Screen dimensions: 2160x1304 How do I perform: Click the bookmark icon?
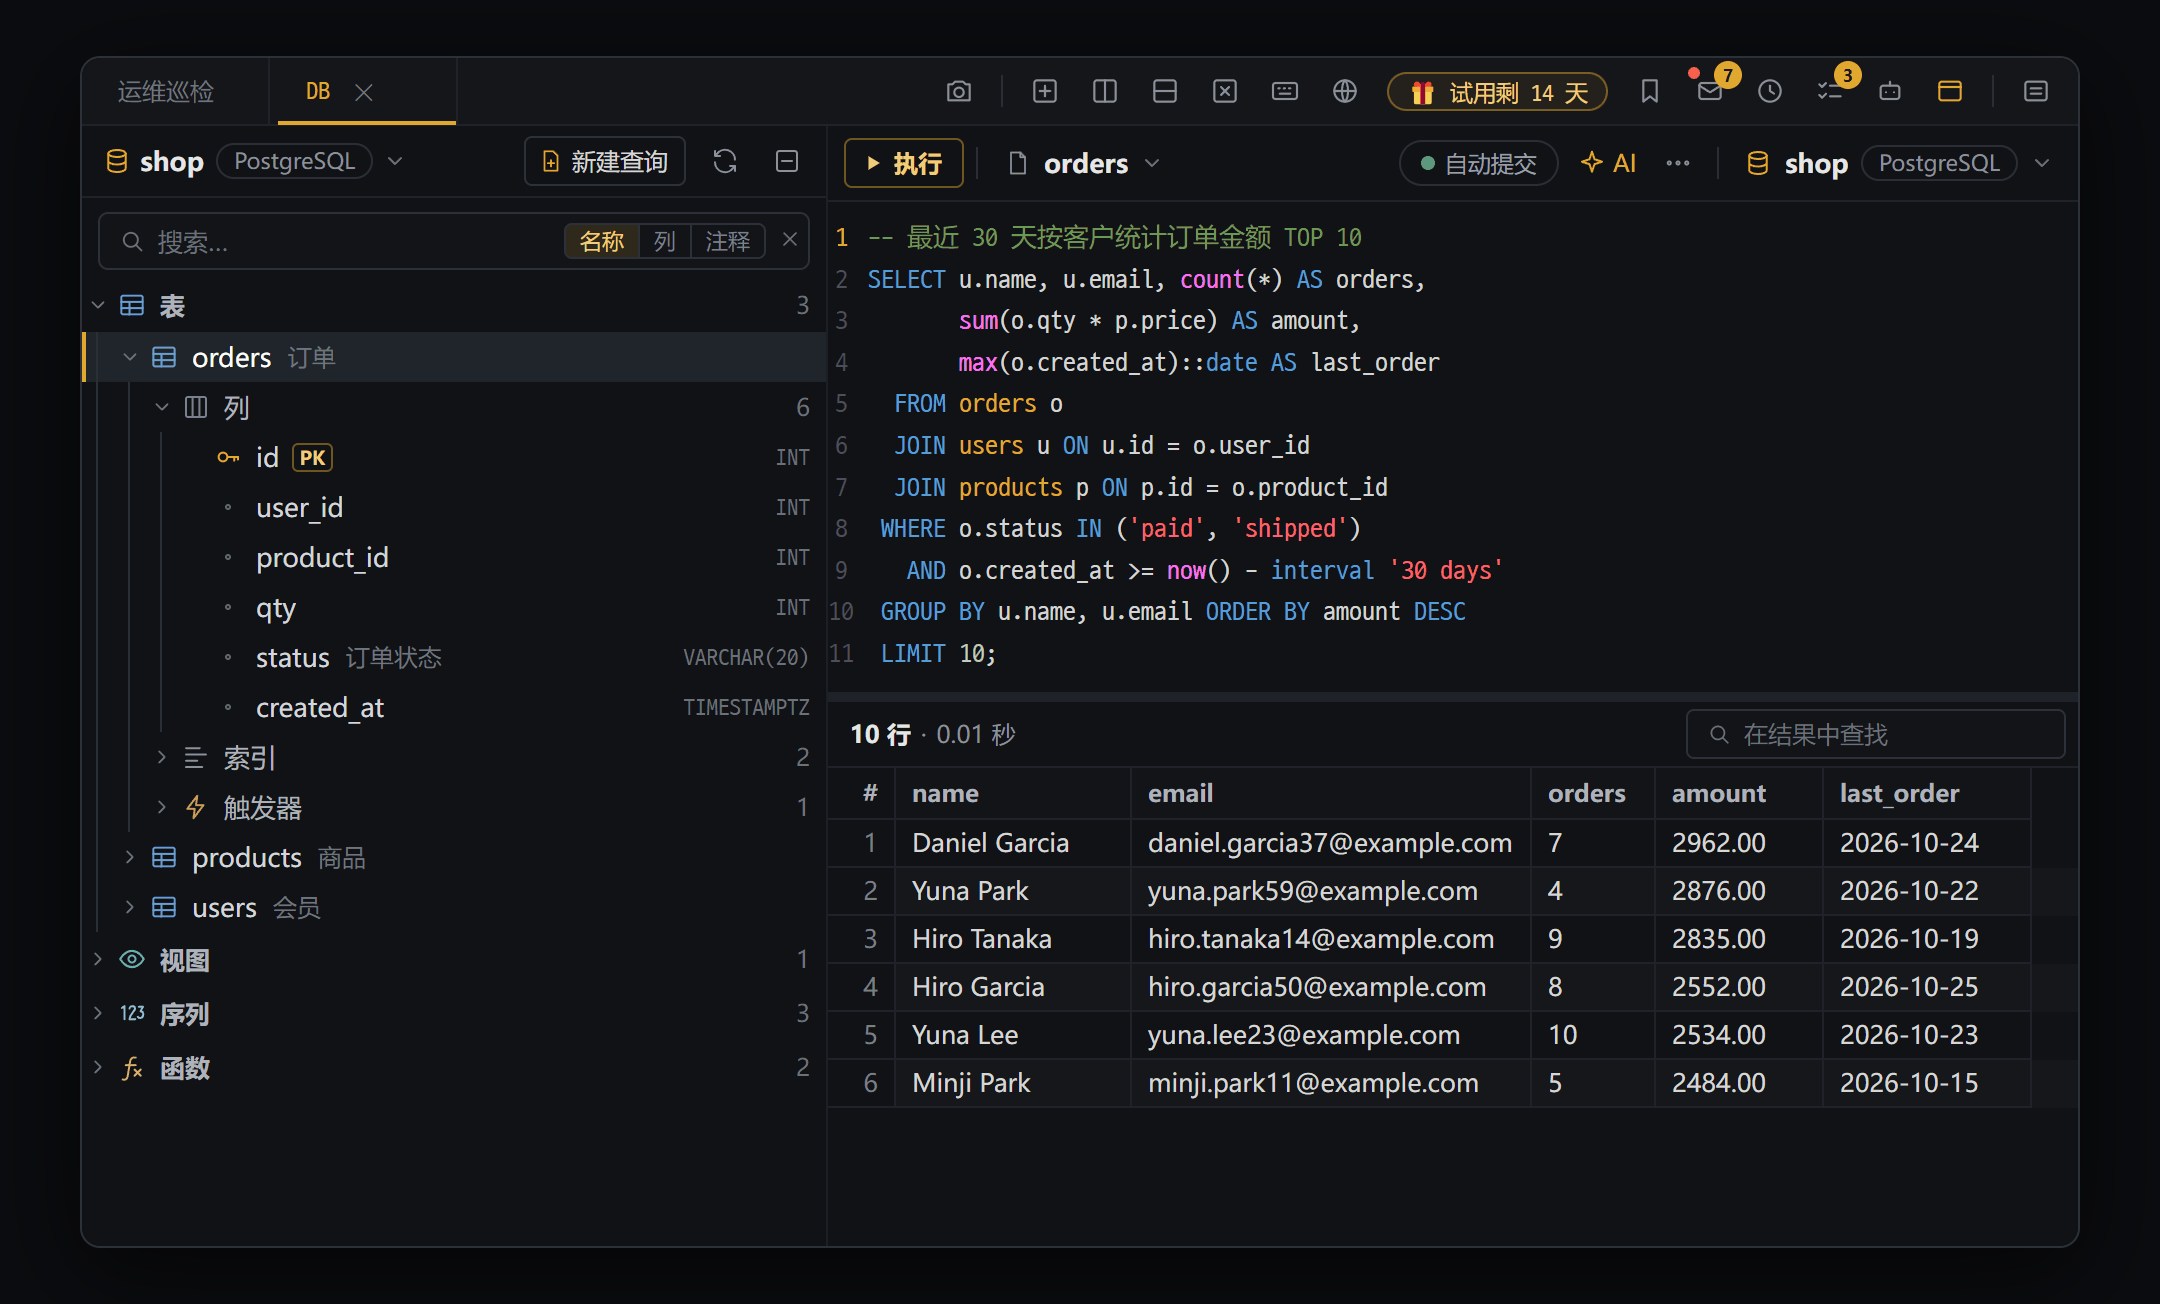click(x=1650, y=92)
